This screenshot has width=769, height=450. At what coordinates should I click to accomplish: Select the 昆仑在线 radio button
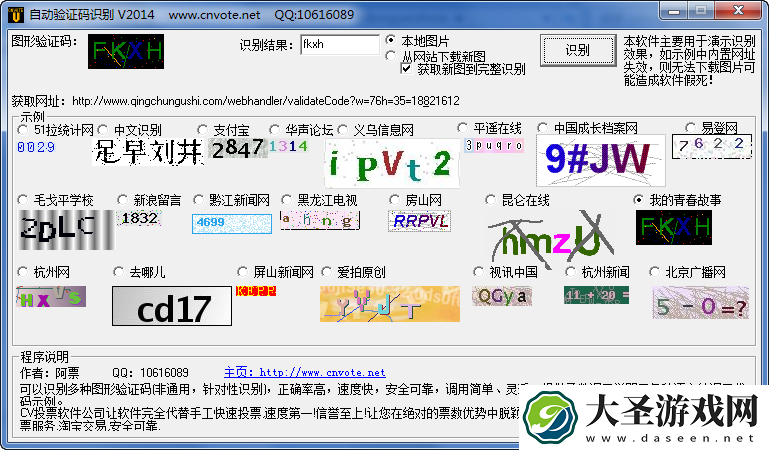490,200
